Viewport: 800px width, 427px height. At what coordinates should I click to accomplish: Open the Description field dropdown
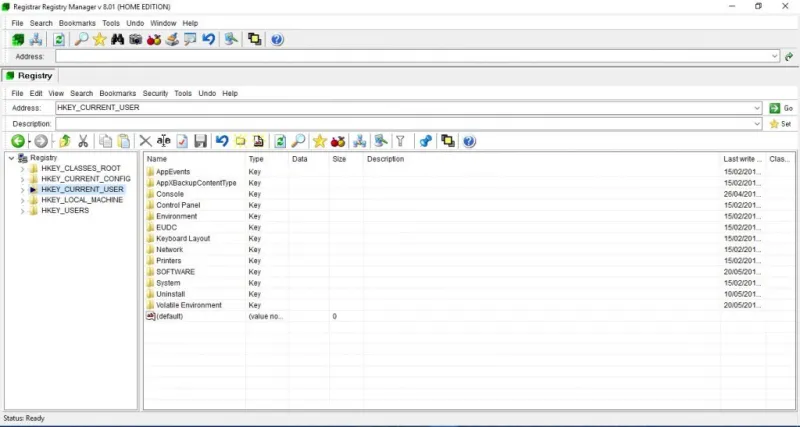757,124
